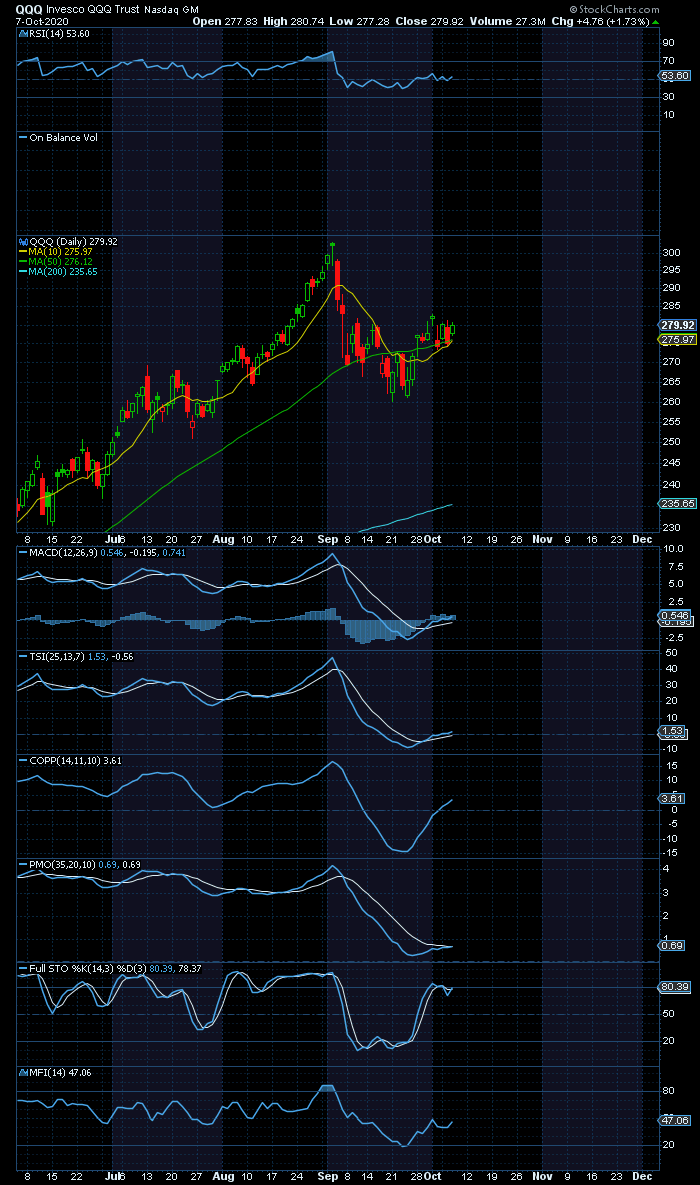Click the '0.546' MACD value tag on right axis
Image resolution: width=700 pixels, height=1185 pixels.
tap(675, 615)
